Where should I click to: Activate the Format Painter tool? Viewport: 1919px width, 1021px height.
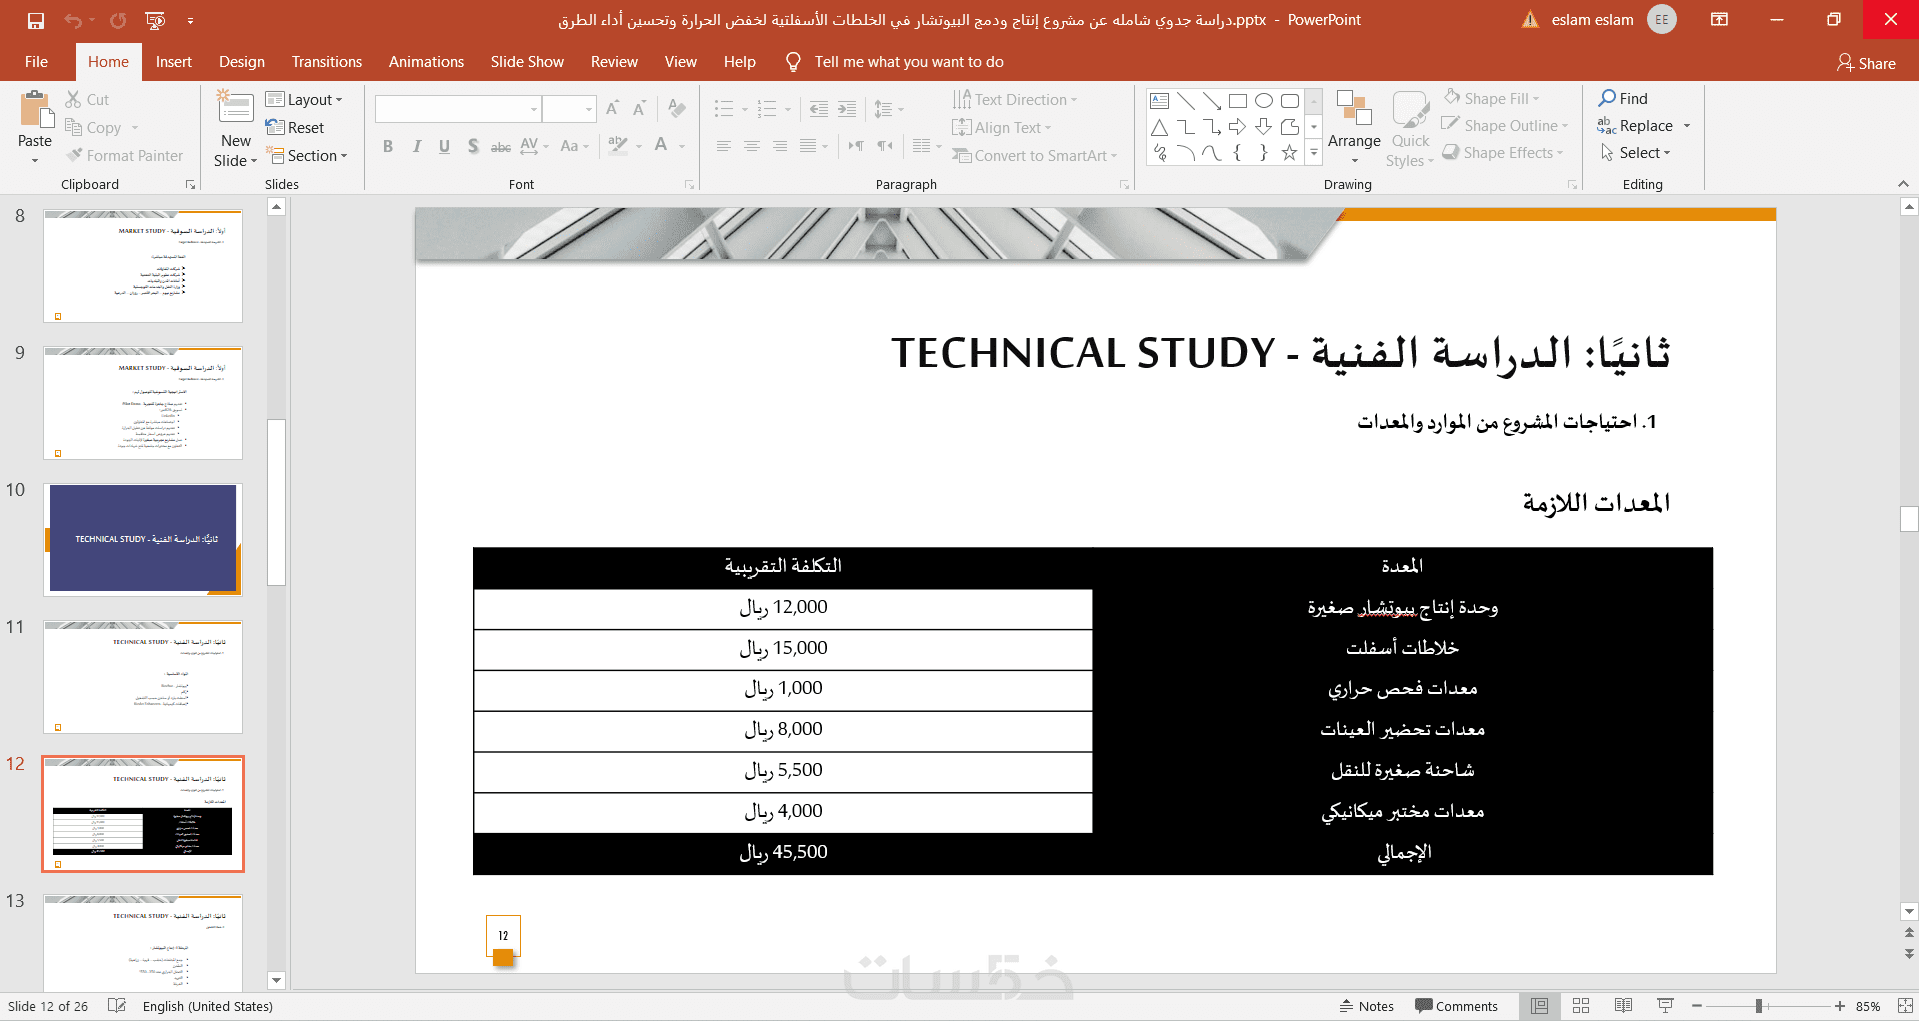point(125,155)
